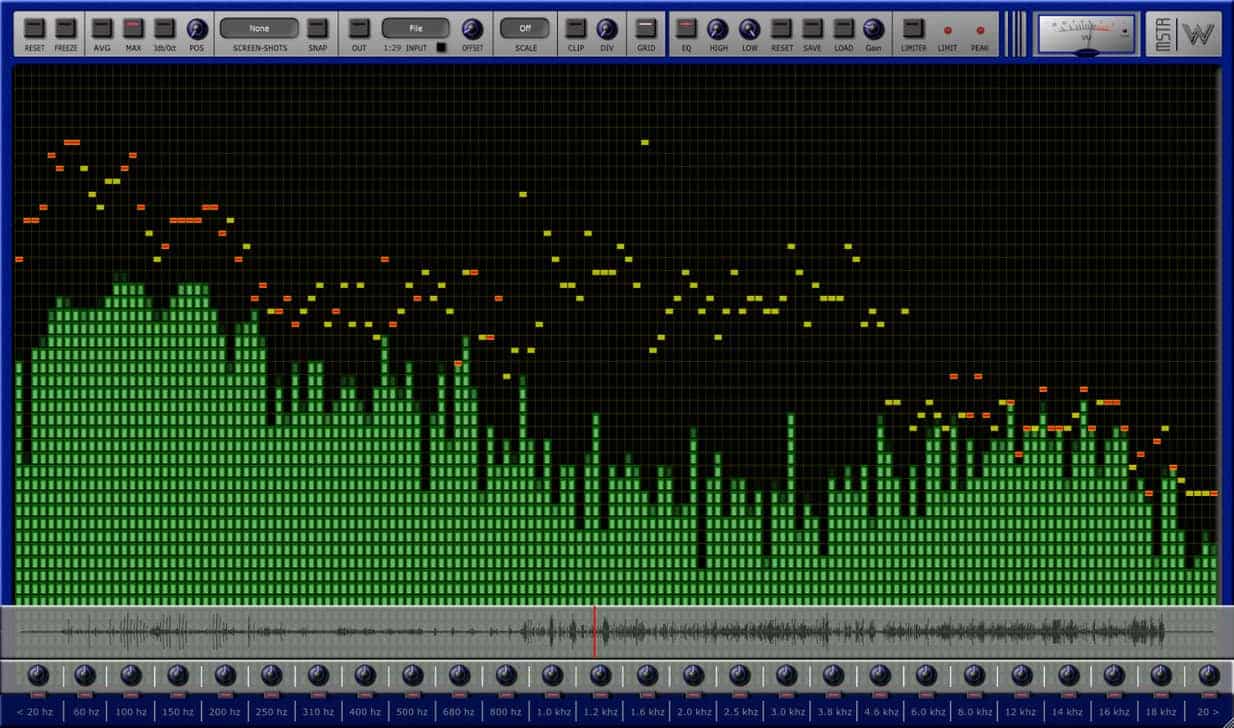Select the 1.0 khz band label

(552, 712)
